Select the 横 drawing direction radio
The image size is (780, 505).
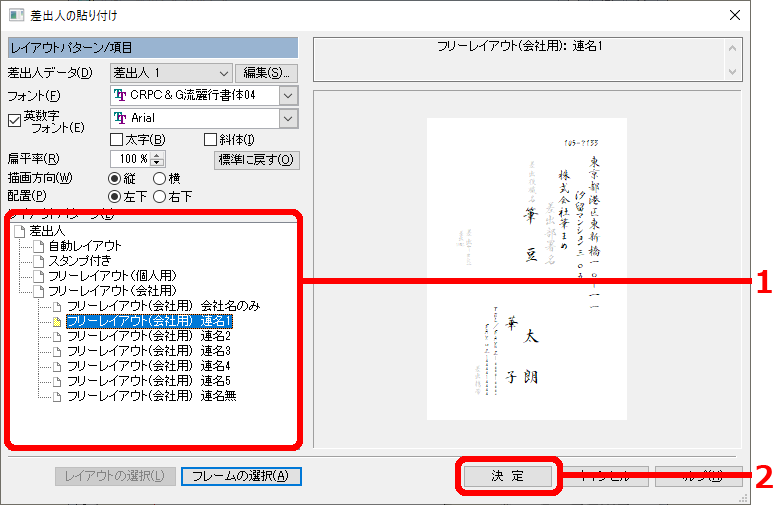[x=159, y=178]
